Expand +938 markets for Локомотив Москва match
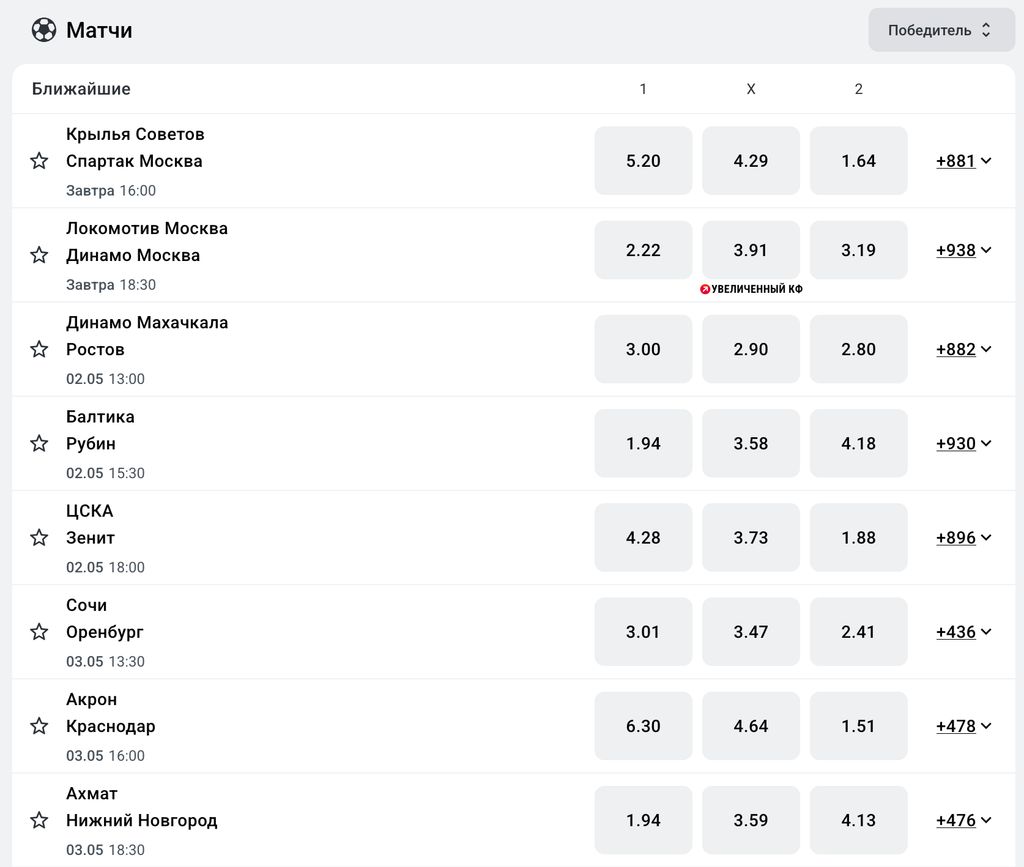Viewport: 1024px width, 867px height. pyautogui.click(x=964, y=250)
